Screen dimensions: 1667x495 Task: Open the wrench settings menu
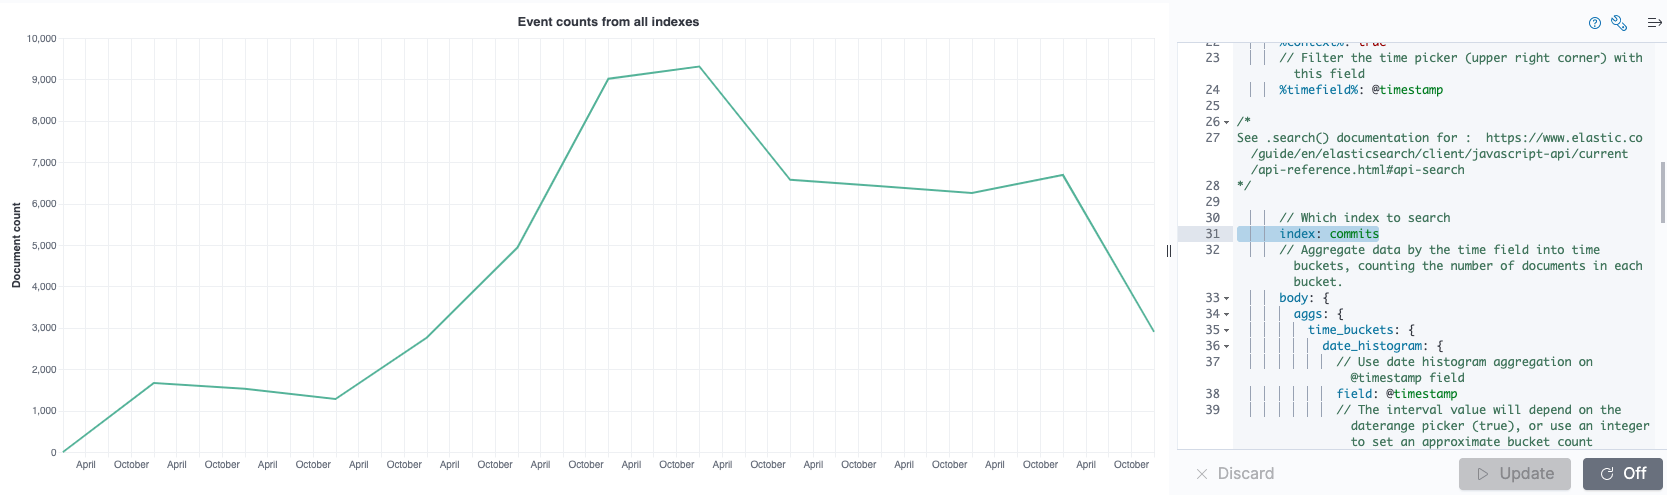(1619, 23)
